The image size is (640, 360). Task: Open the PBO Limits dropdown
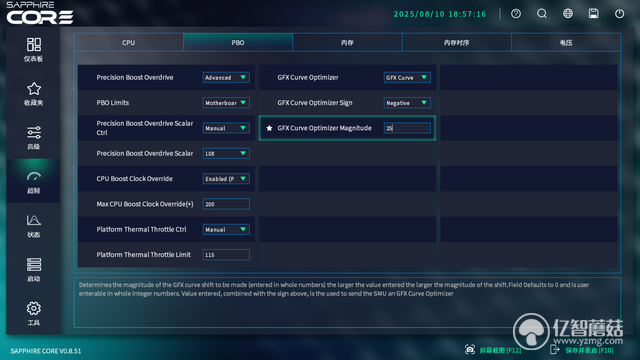(x=226, y=103)
